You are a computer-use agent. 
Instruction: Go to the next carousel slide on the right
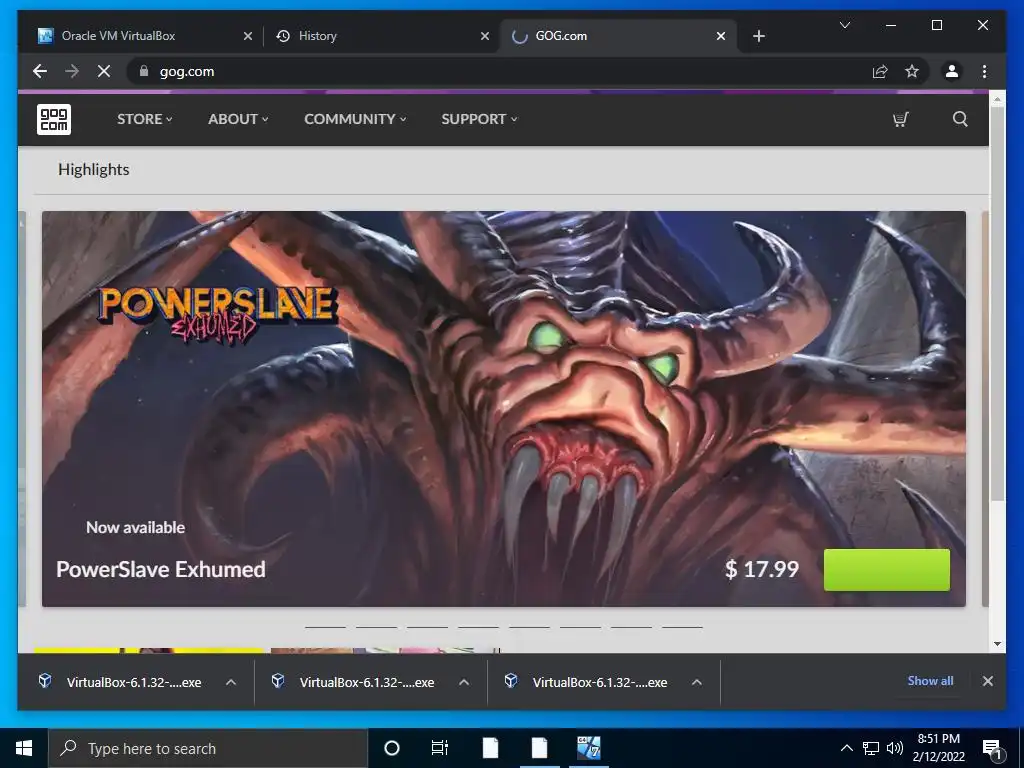(x=985, y=409)
